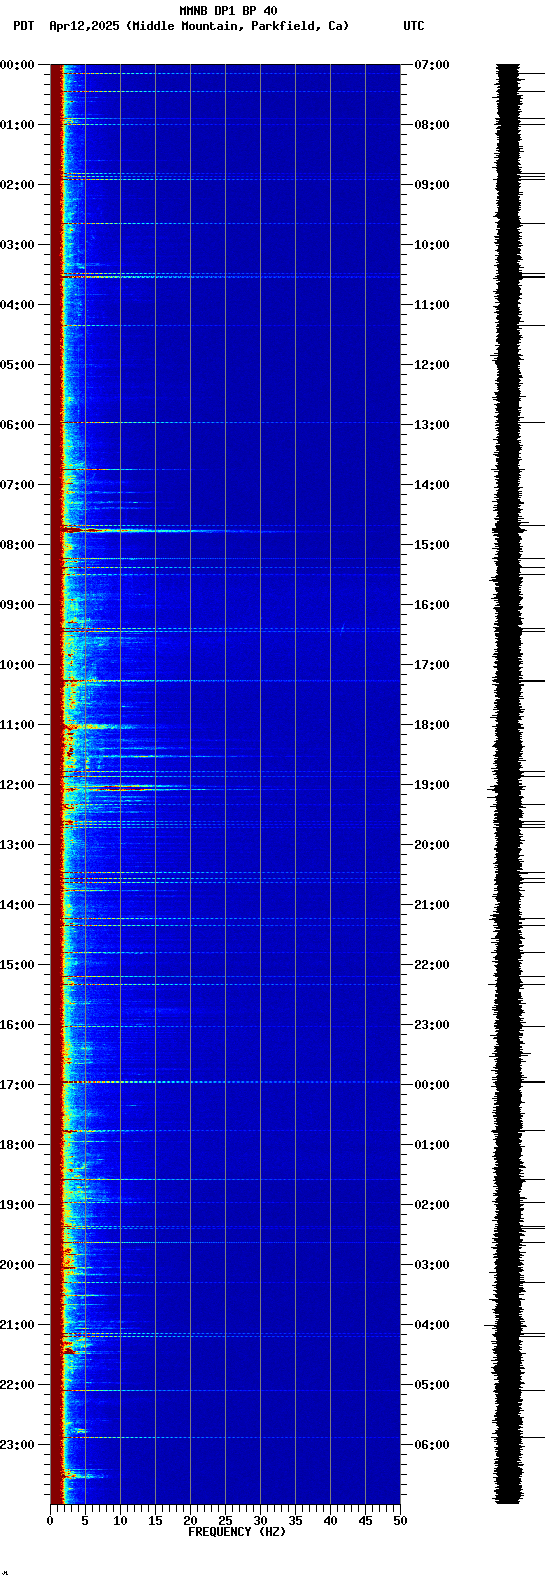Screen dimensions: 552x1584
Task: Click the UTC axis label '23:00'
Action: pyautogui.click(x=432, y=1025)
